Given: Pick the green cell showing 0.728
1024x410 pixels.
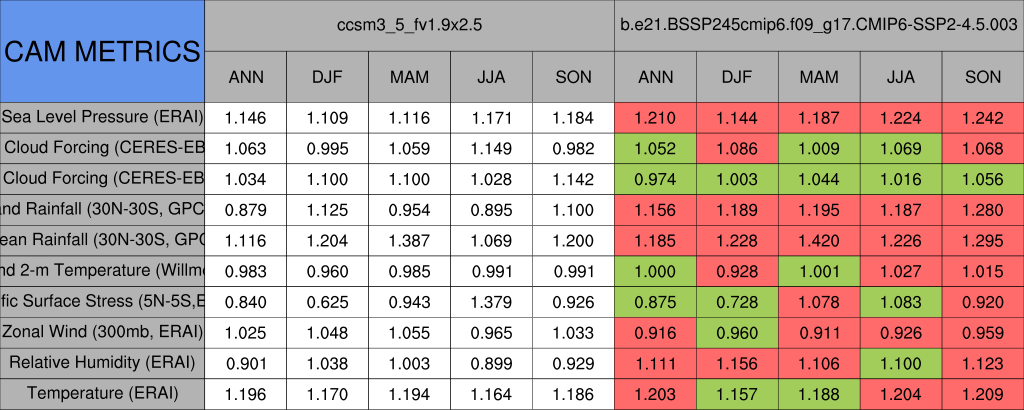Looking at the screenshot, I should click(737, 301).
